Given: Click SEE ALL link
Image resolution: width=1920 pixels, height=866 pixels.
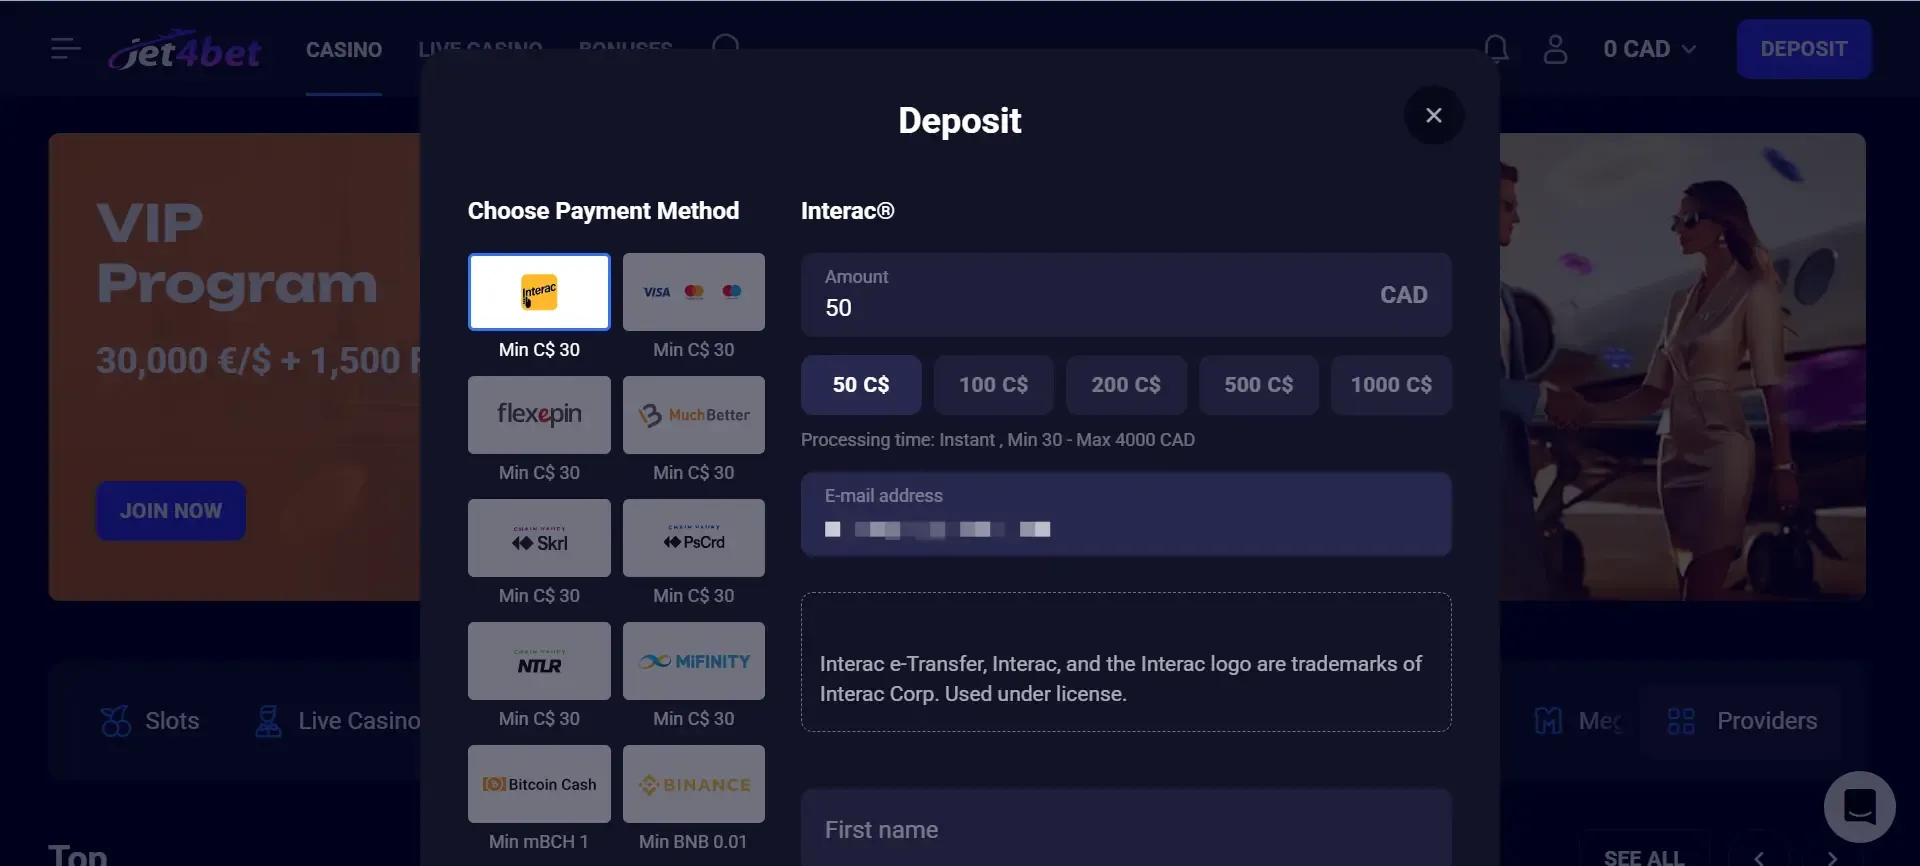Looking at the screenshot, I should (x=1644, y=857).
